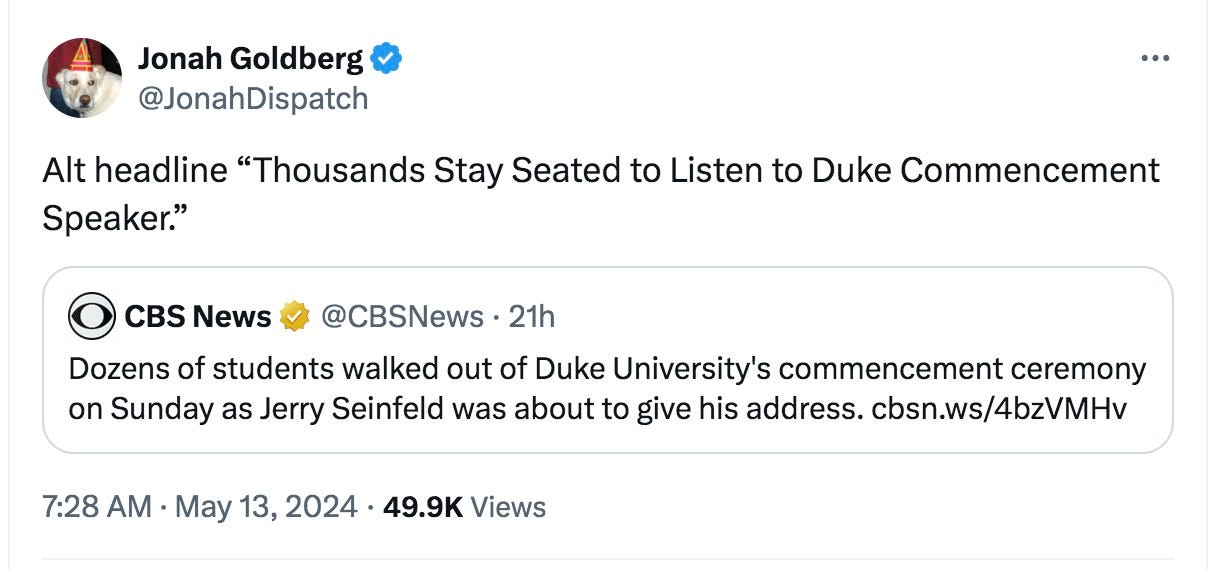Visit the @JonahDispatch handle
This screenshot has height=570, width=1220.
[253, 98]
